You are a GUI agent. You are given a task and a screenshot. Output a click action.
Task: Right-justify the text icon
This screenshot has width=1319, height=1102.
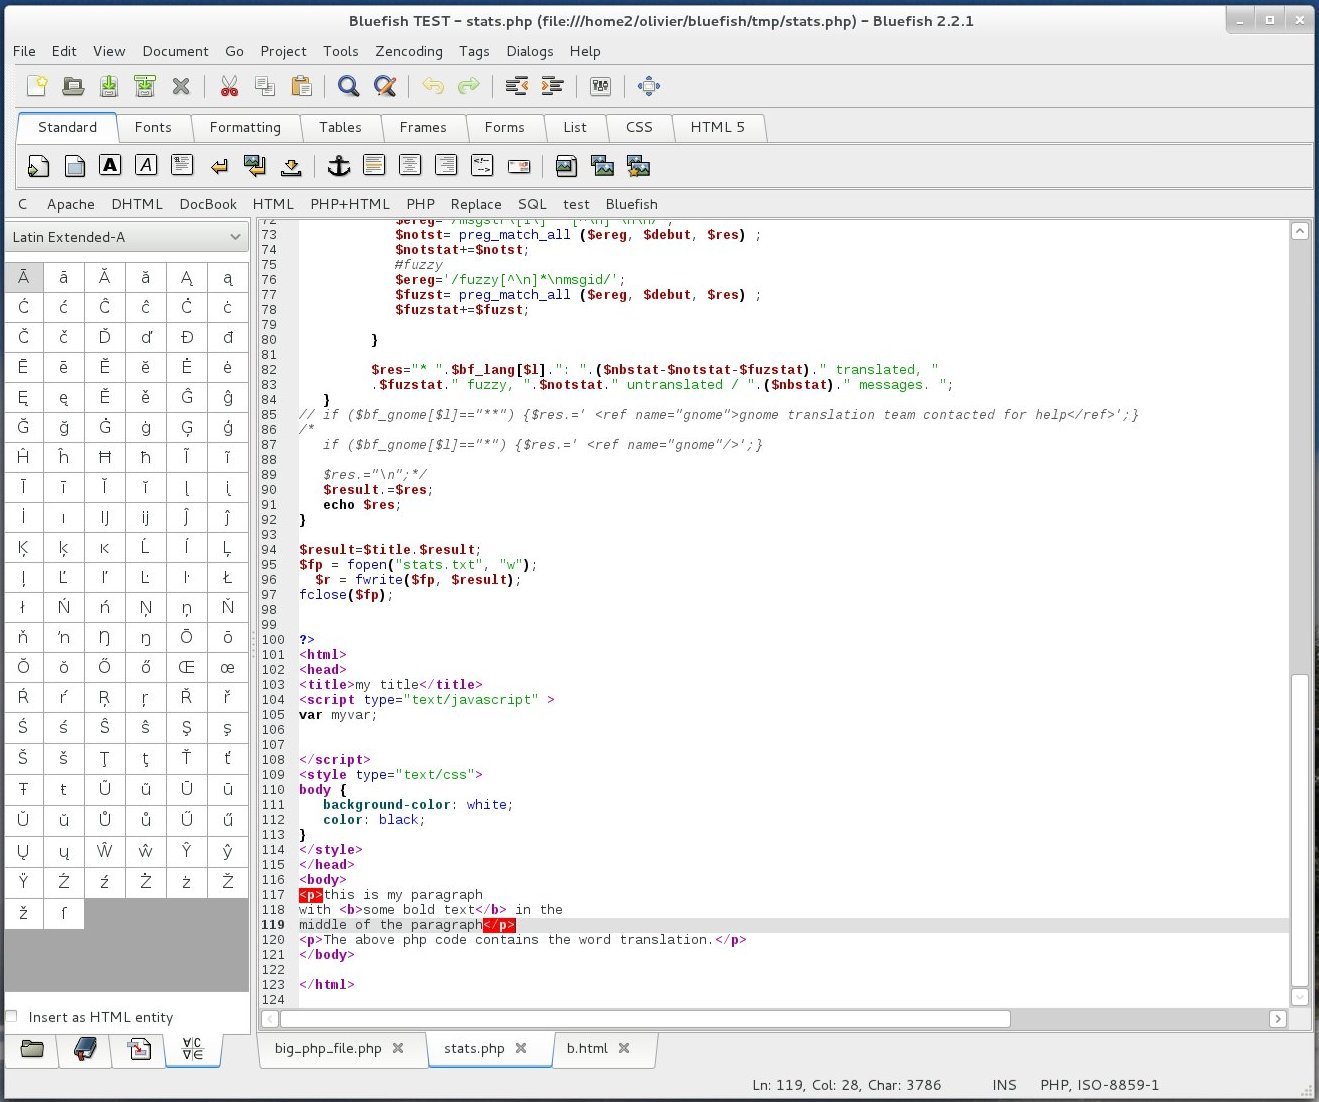(446, 166)
